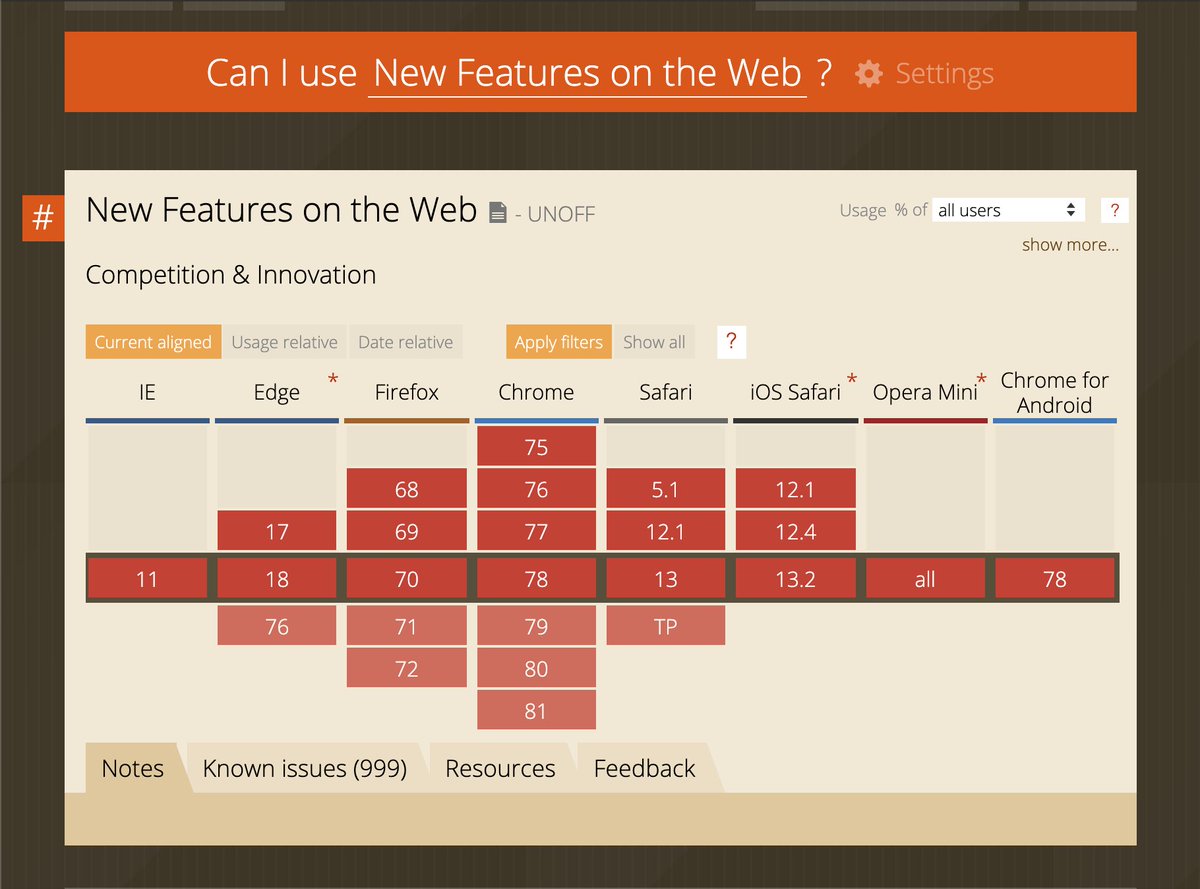Select Current aligned view mode
Viewport: 1200px width, 889px height.
pos(153,342)
